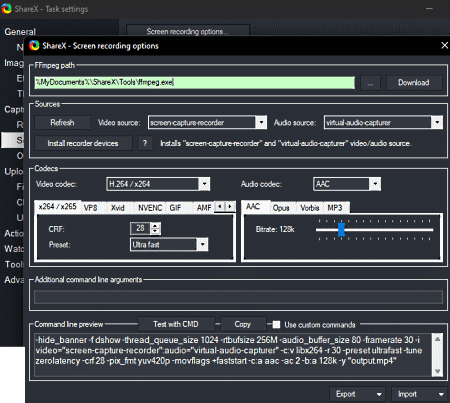
Task: Click the CRF value field
Action: point(141,228)
